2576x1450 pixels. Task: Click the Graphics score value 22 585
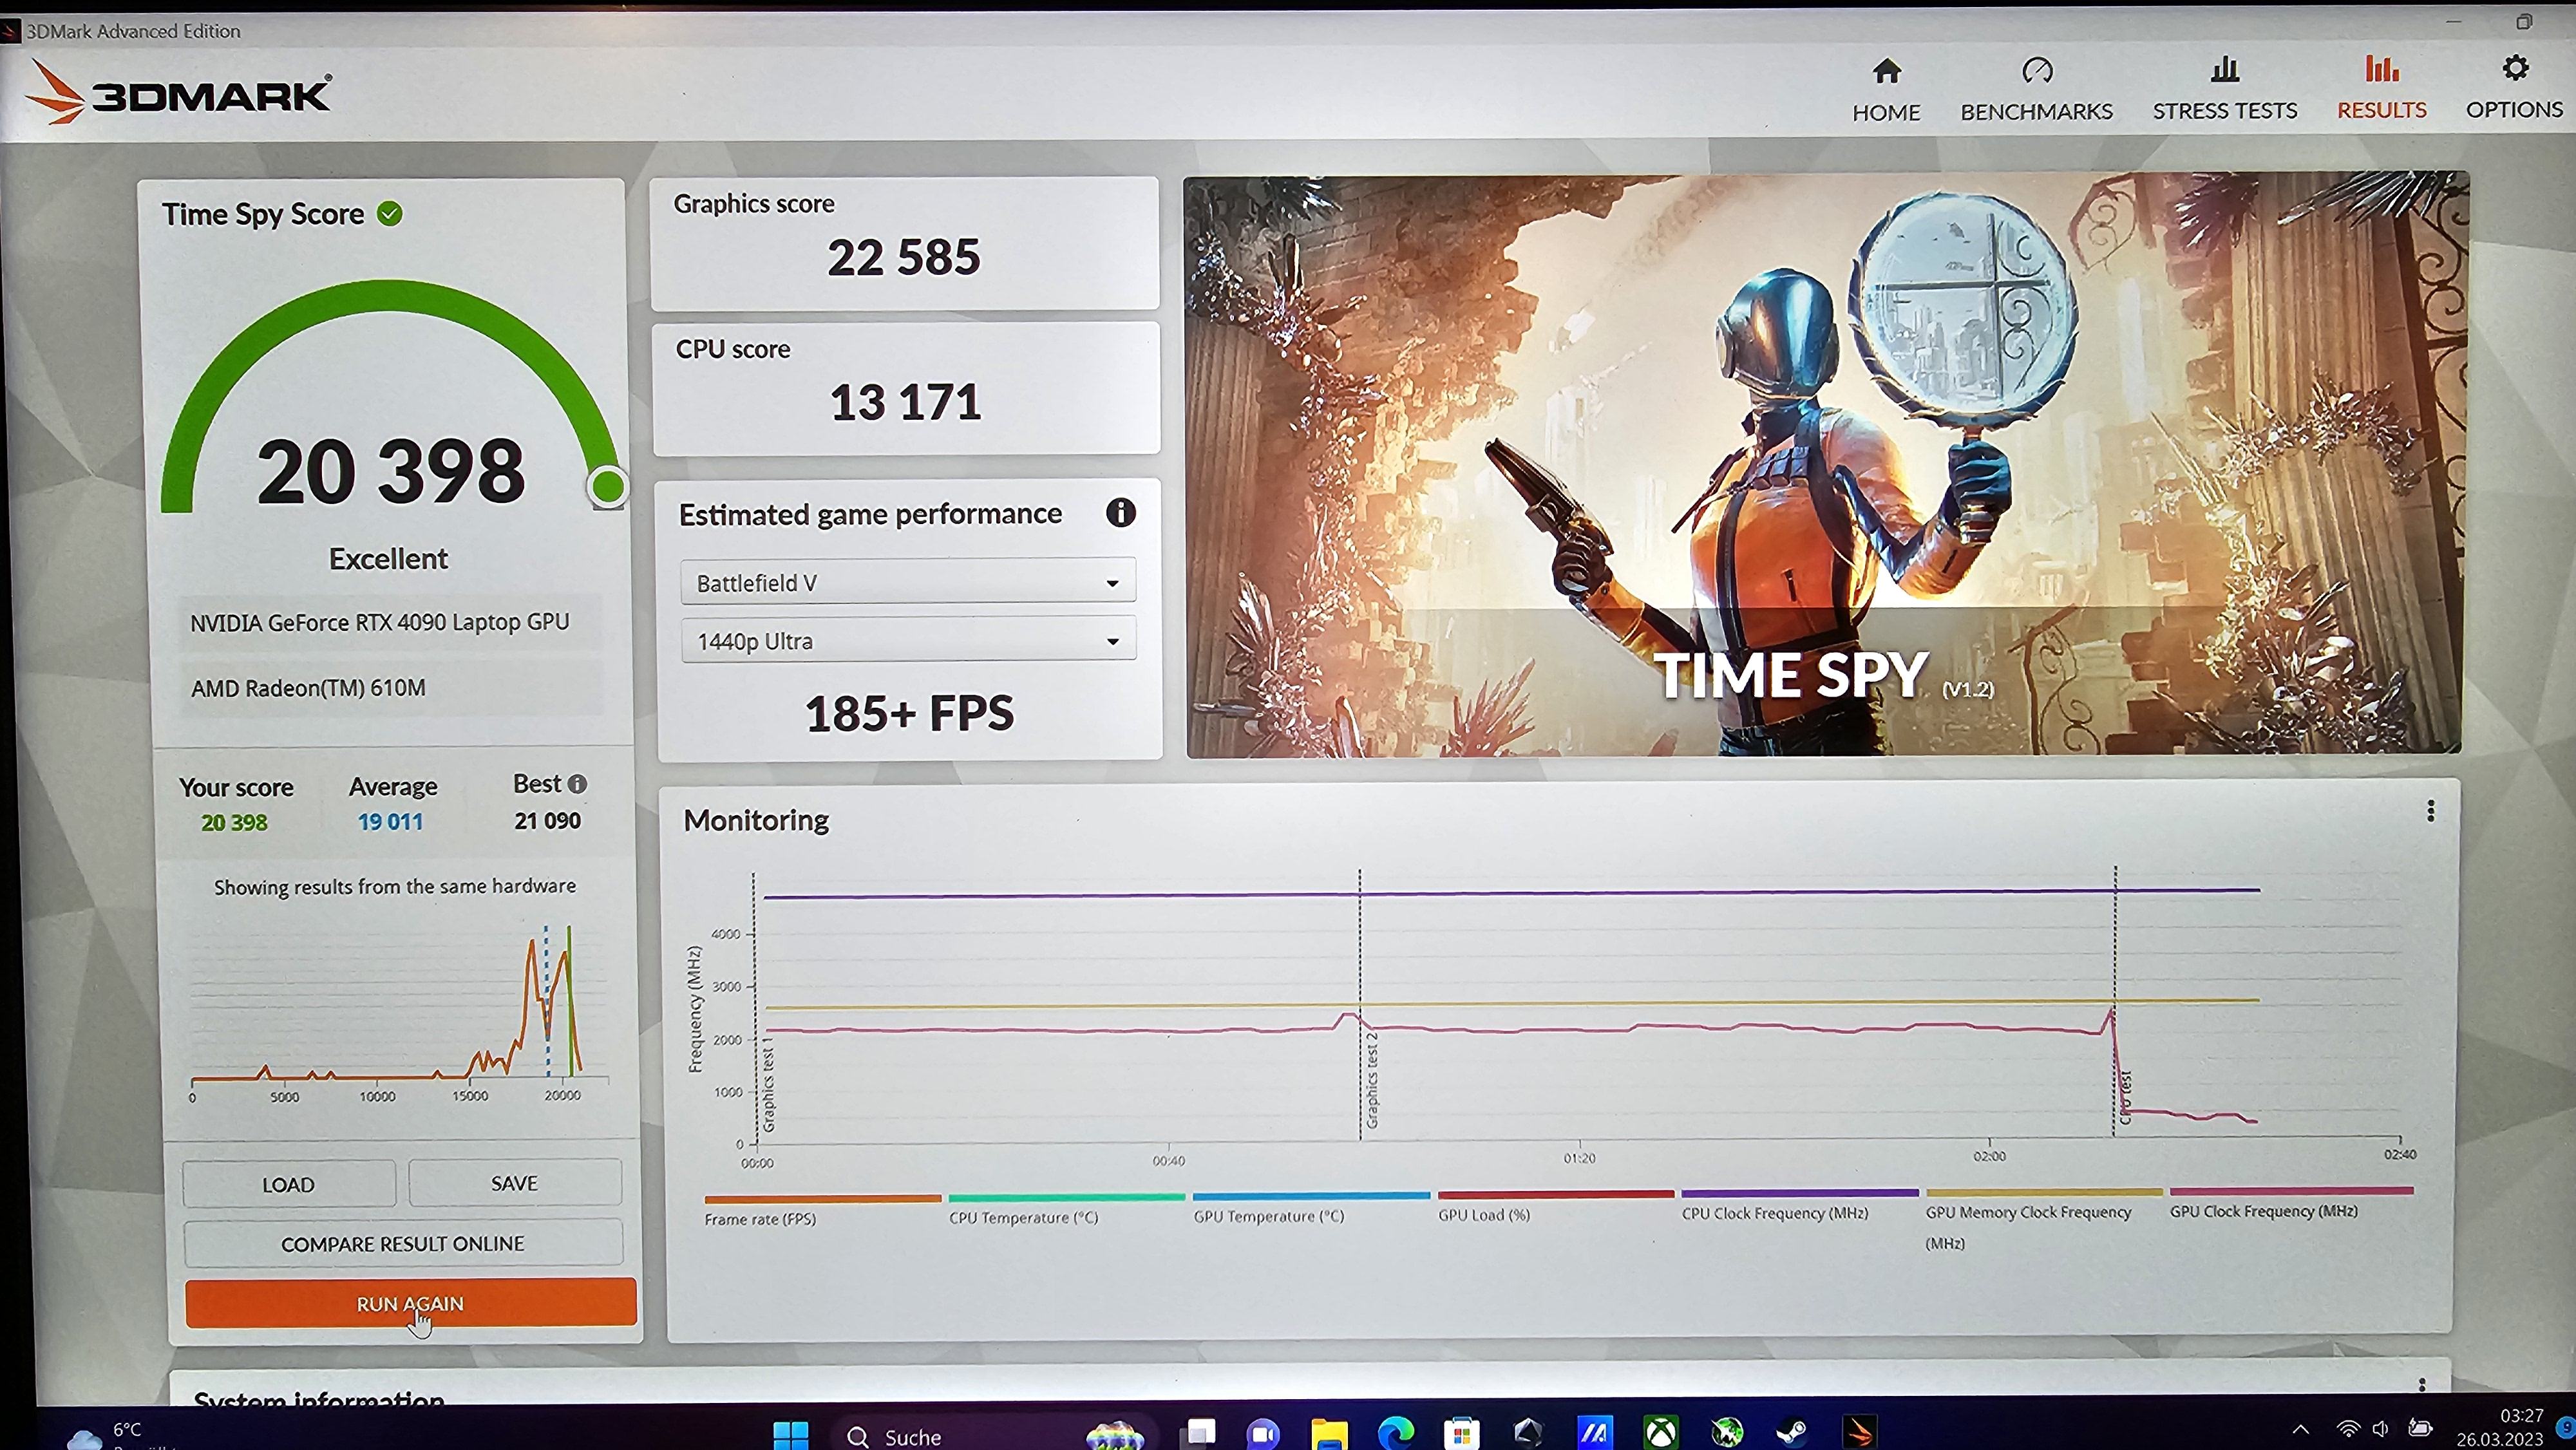point(903,257)
